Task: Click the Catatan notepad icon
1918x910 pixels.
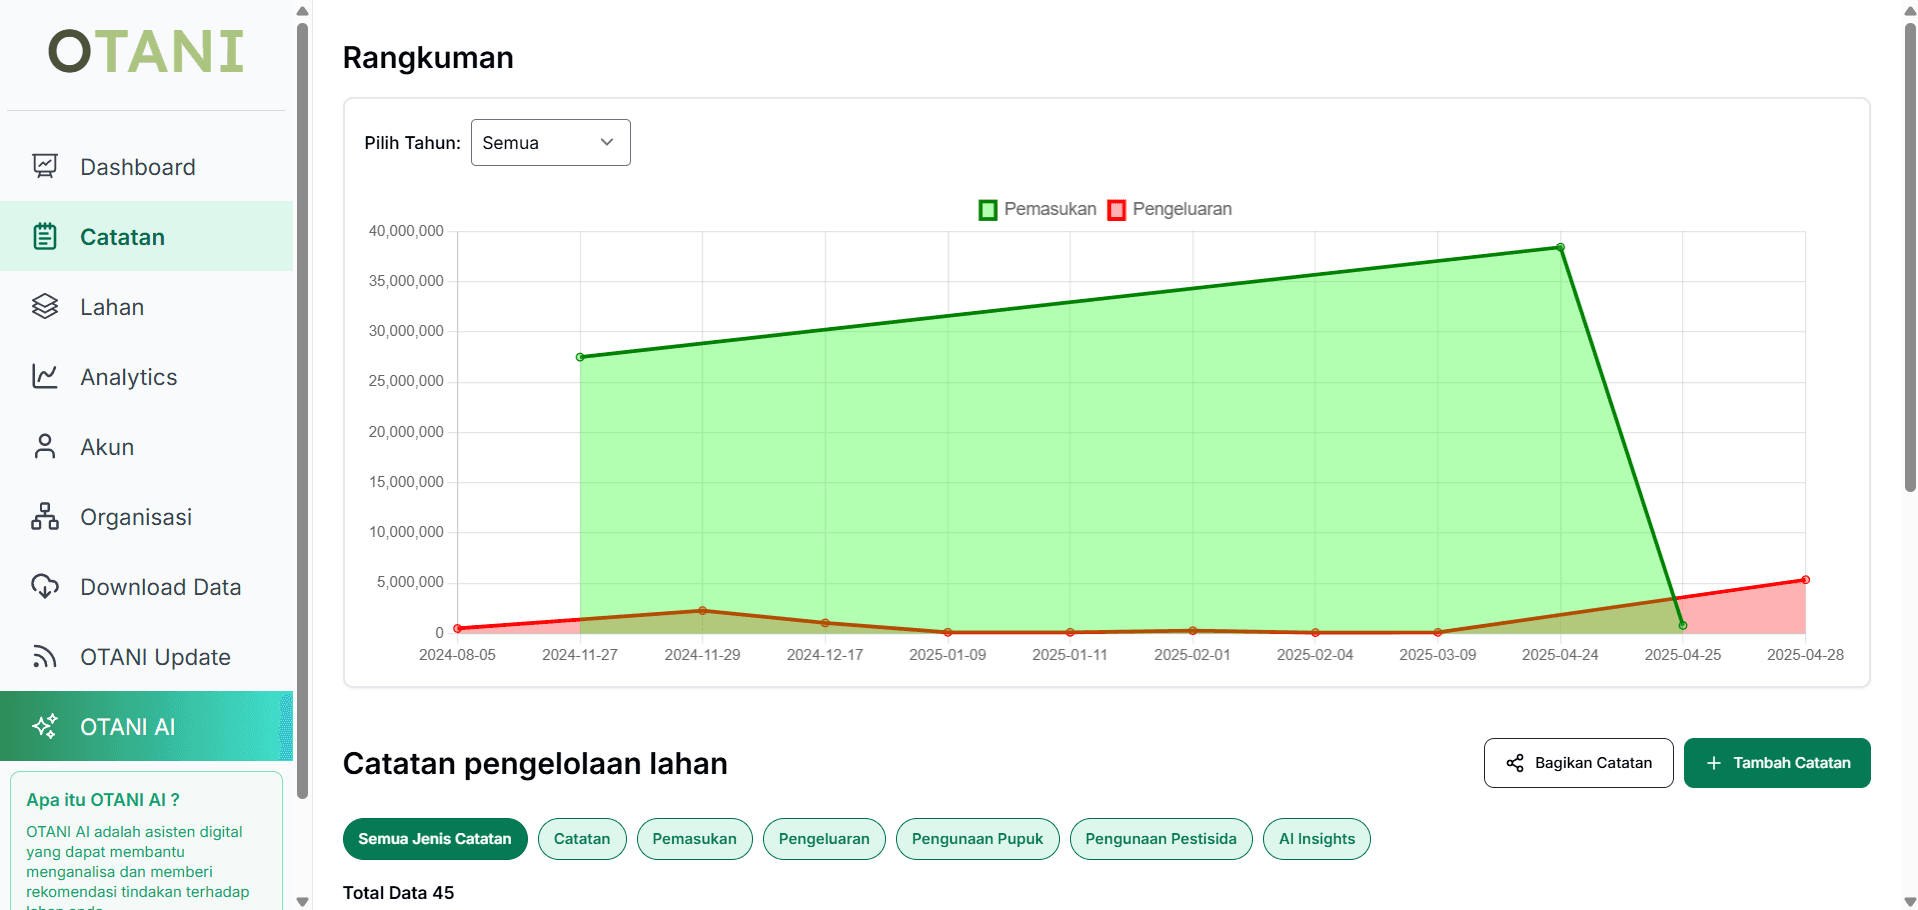Action: tap(45, 236)
